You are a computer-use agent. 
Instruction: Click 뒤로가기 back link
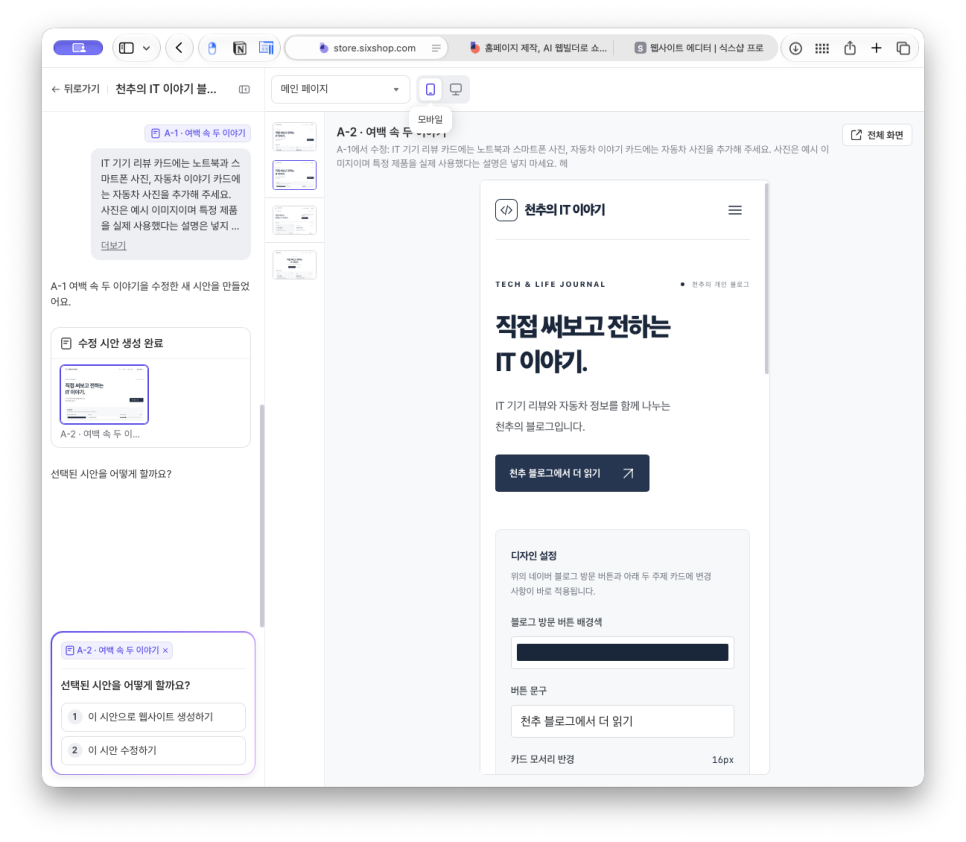tap(75, 89)
